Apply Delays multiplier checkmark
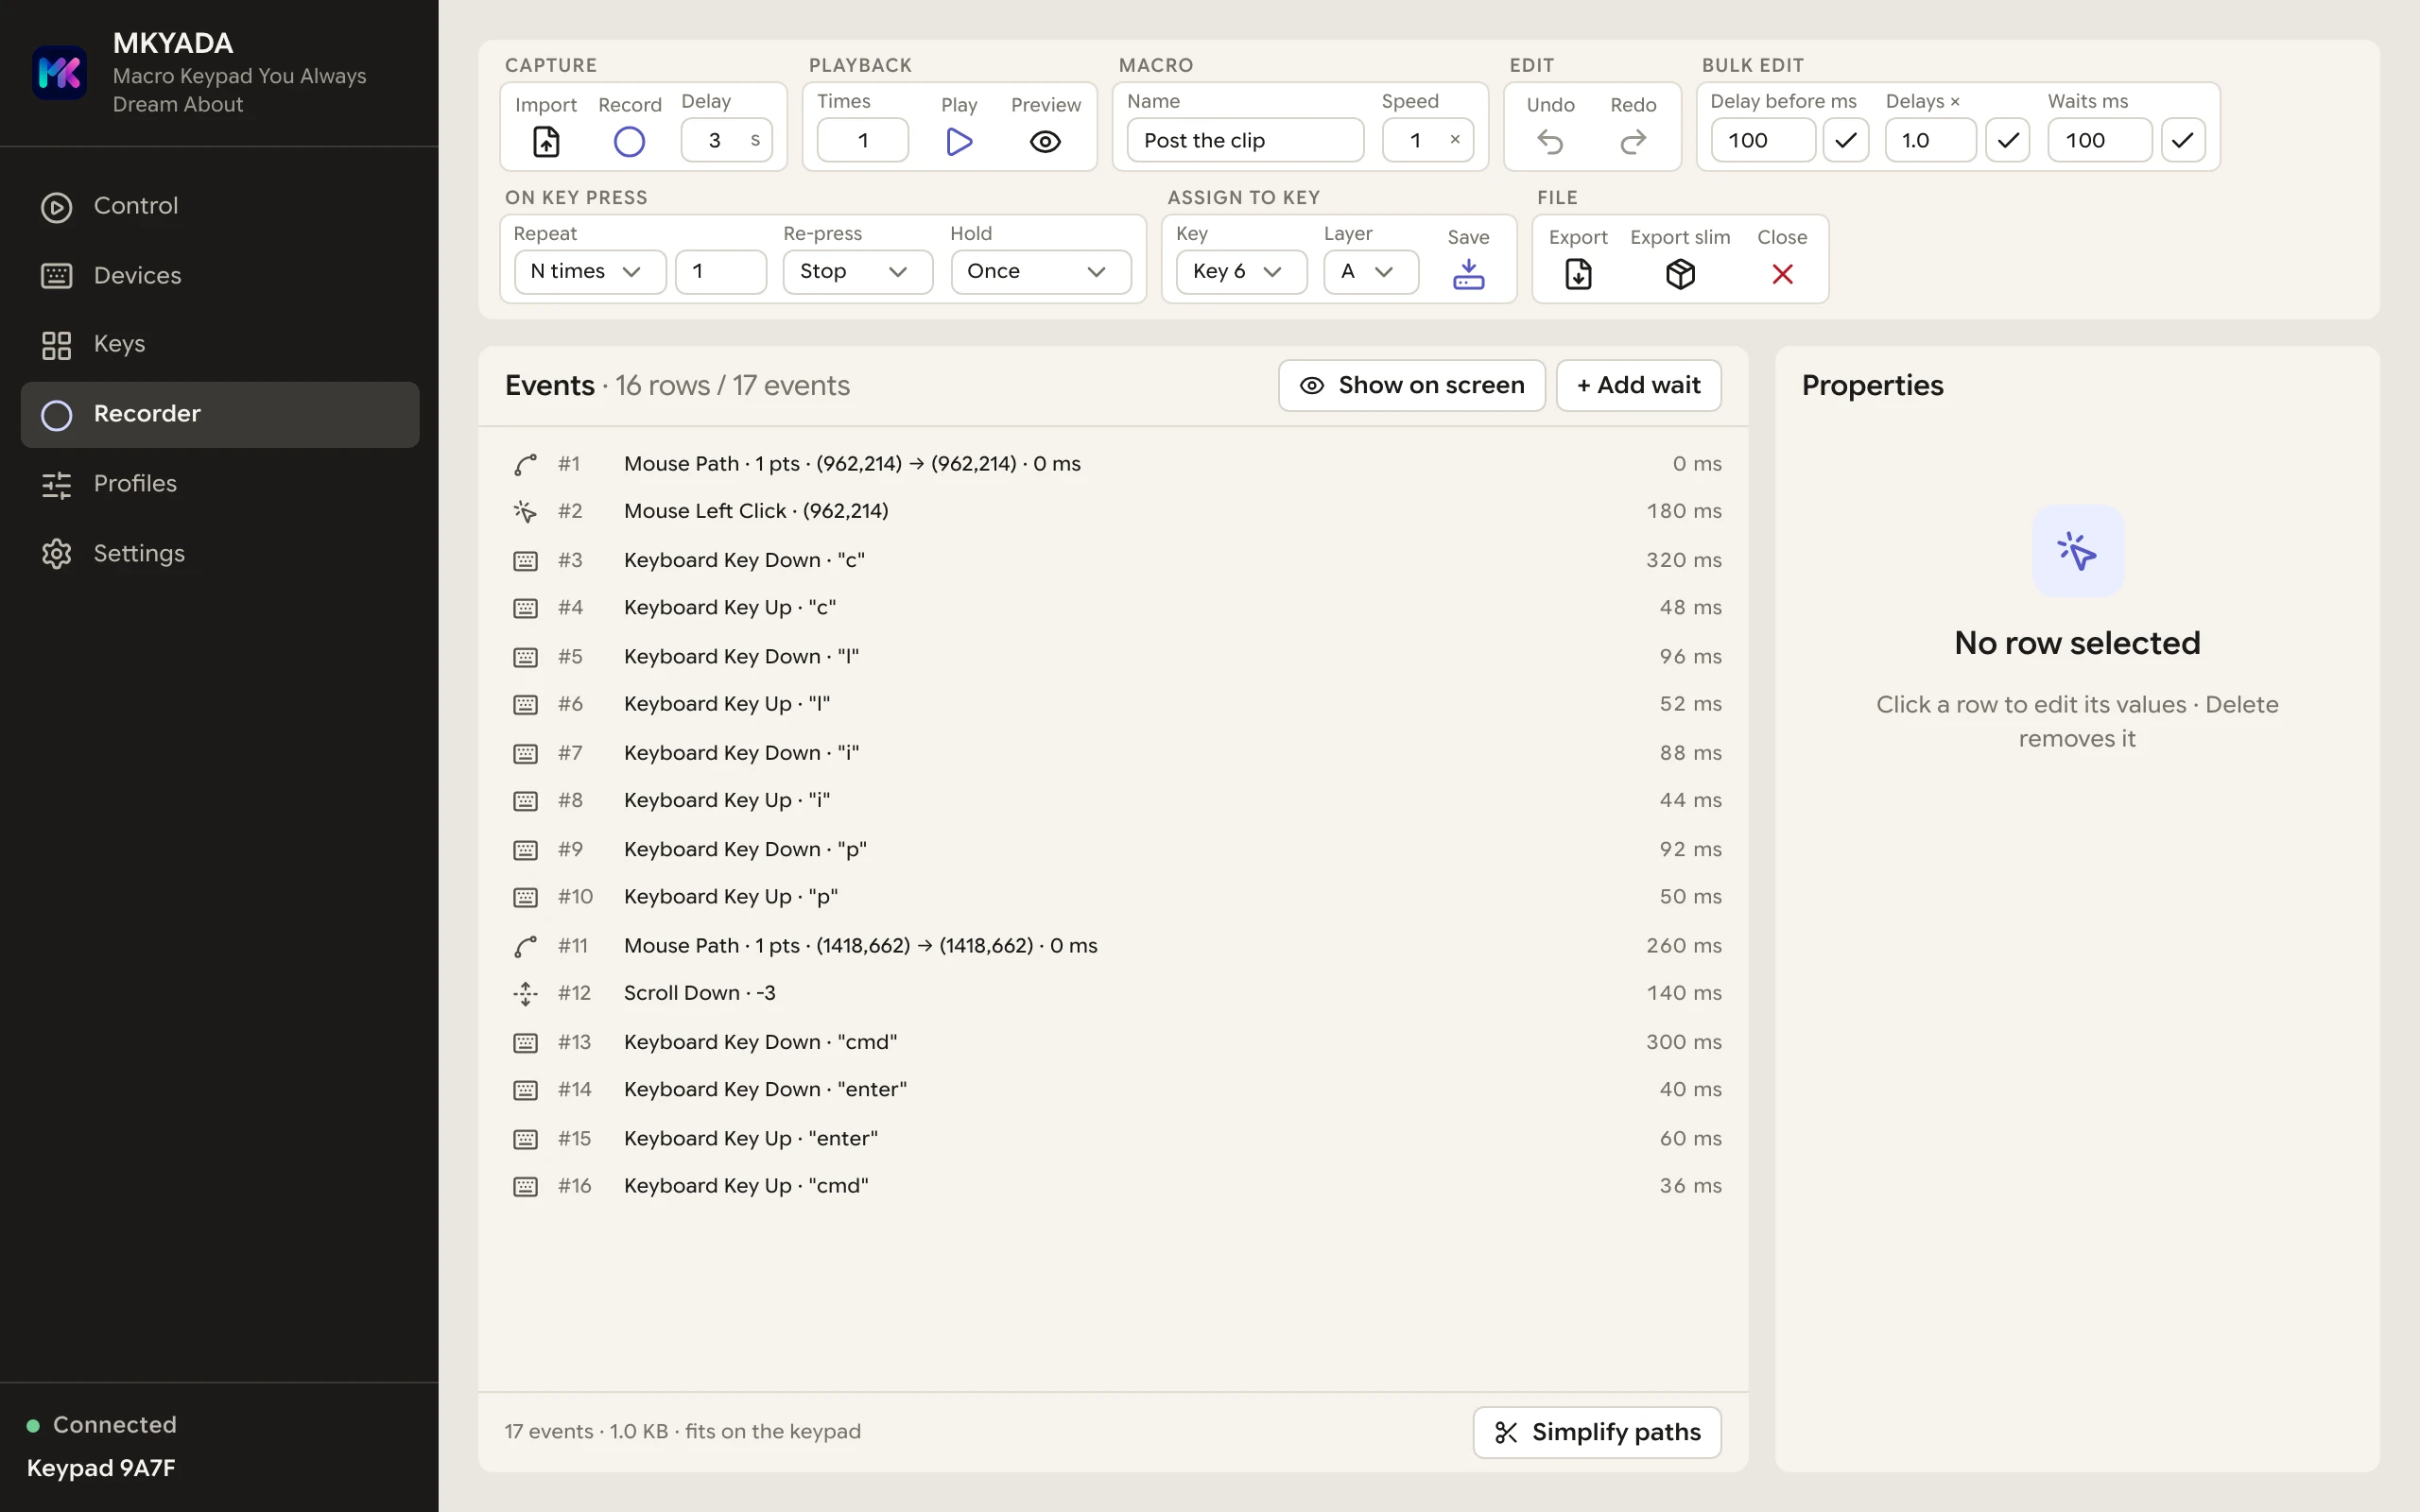 click(x=2007, y=140)
